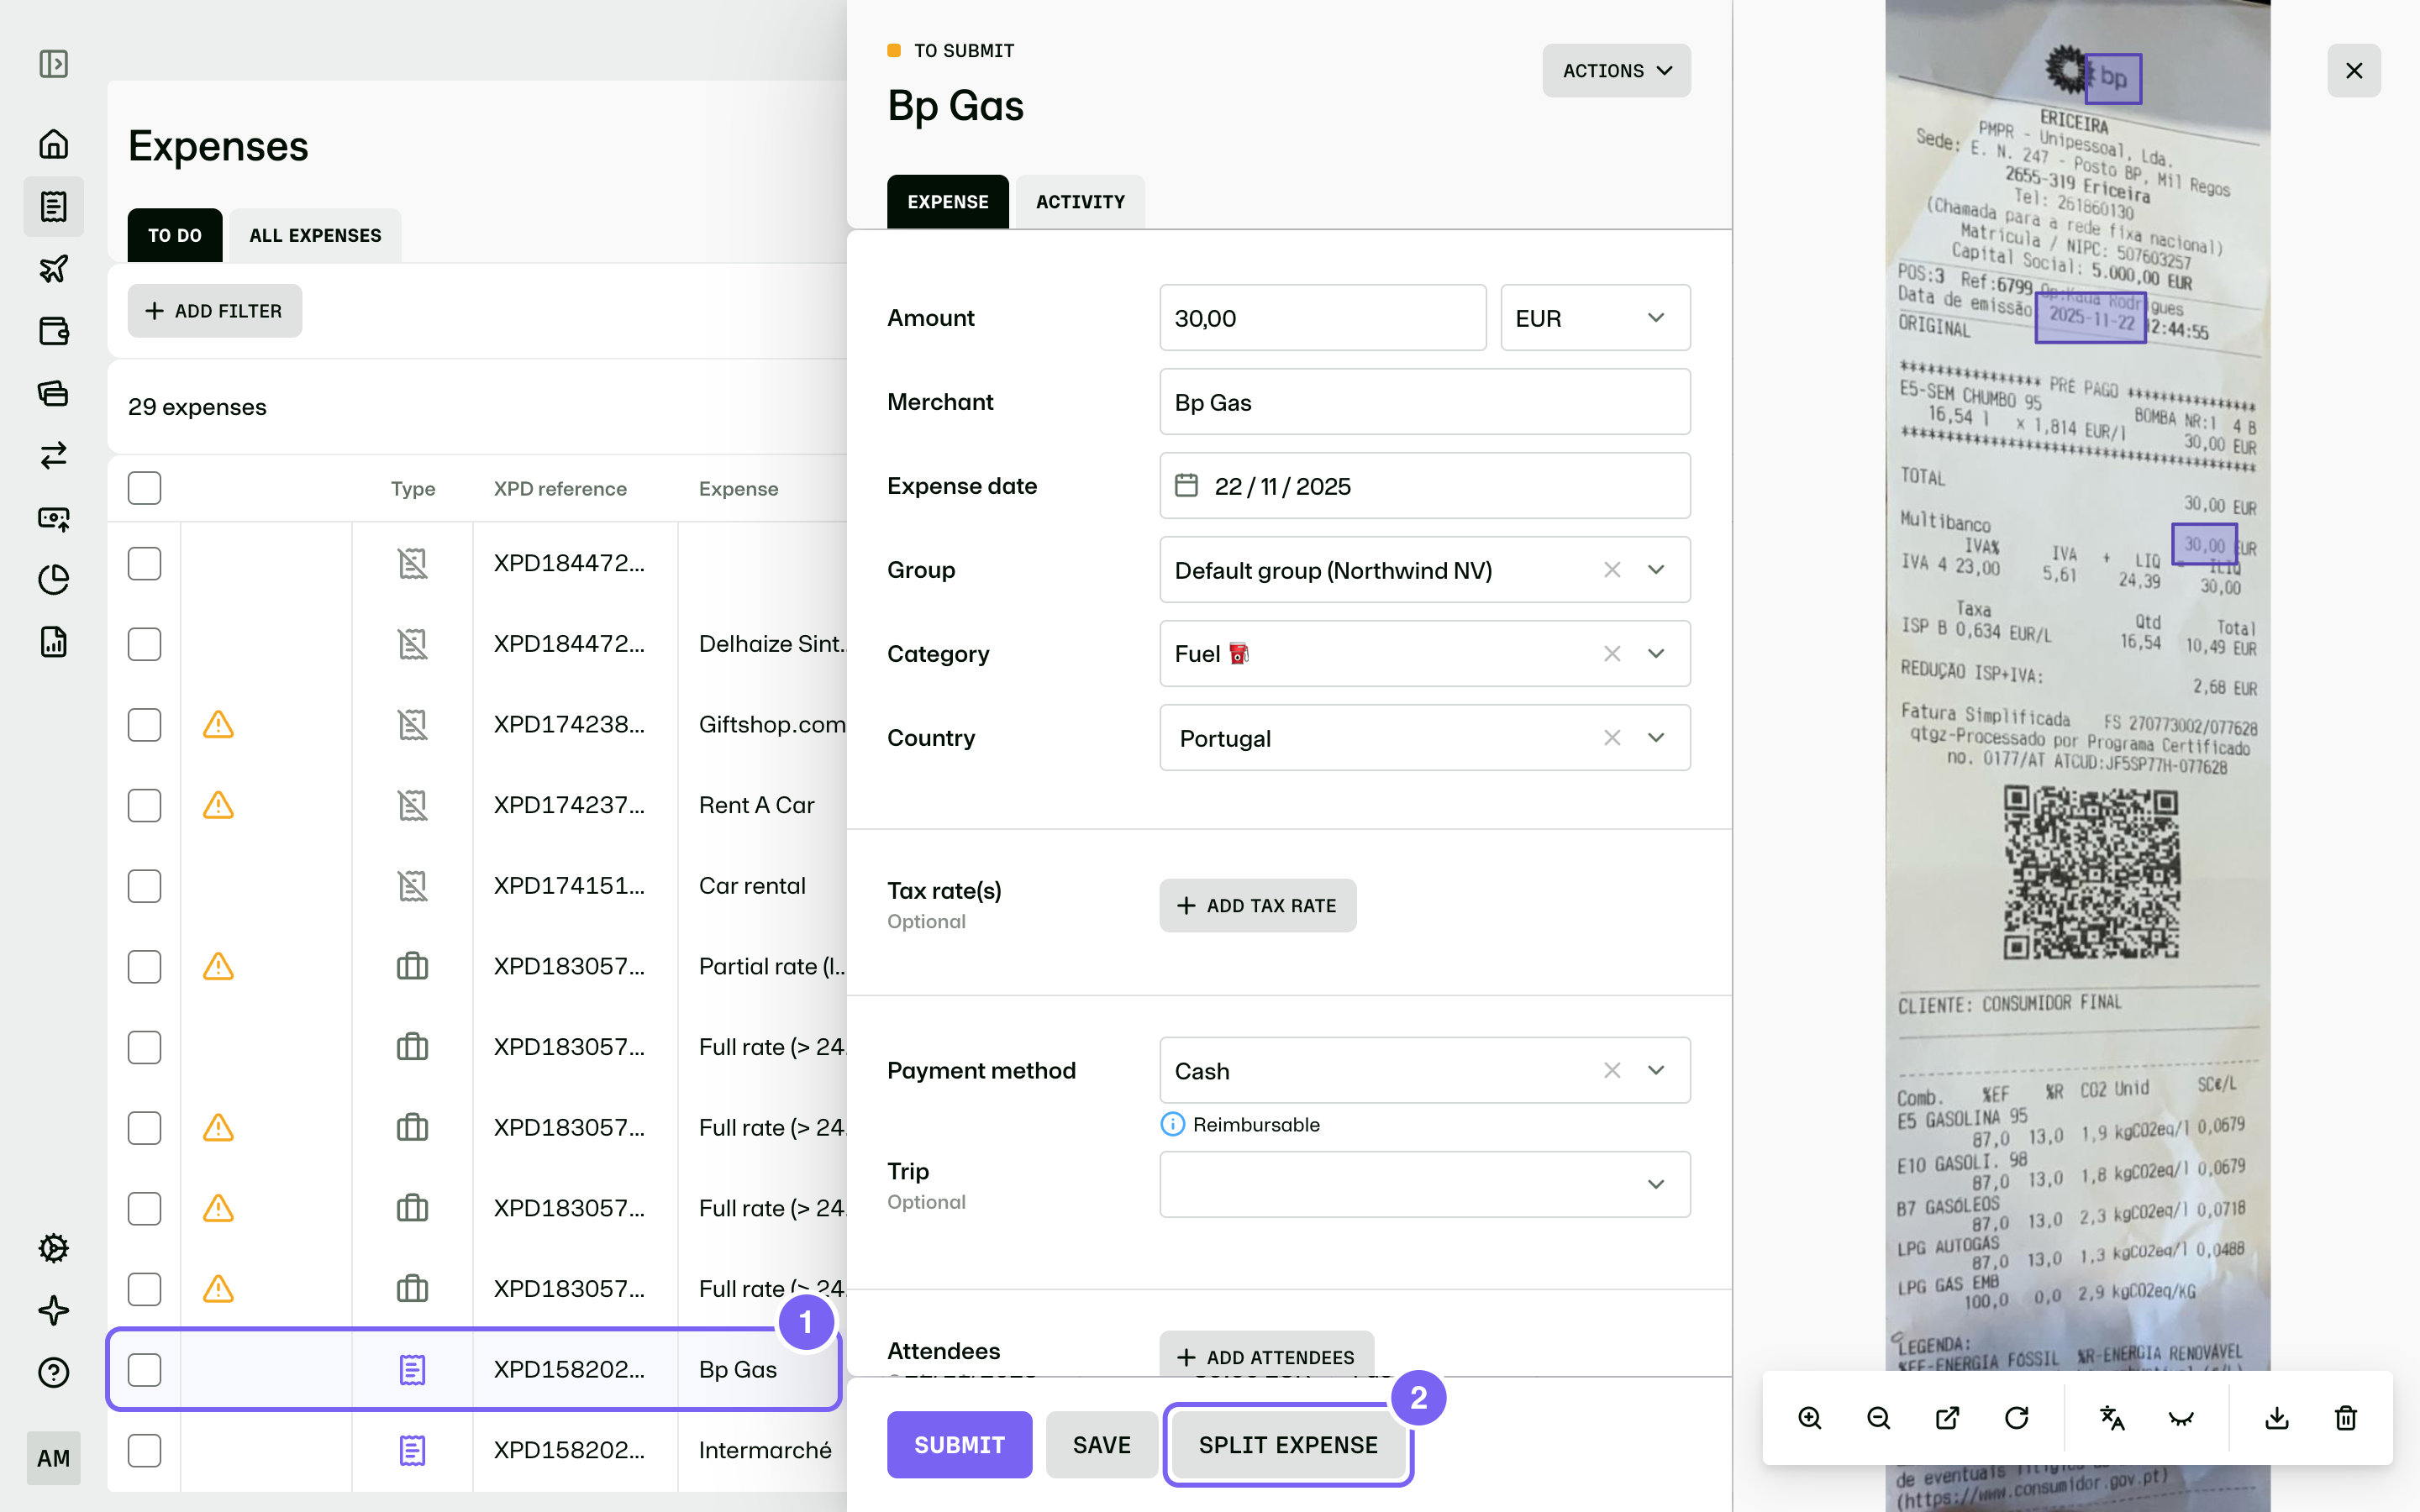Open the receipt in a new window
Image resolution: width=2420 pixels, height=1512 pixels.
pyautogui.click(x=1947, y=1418)
